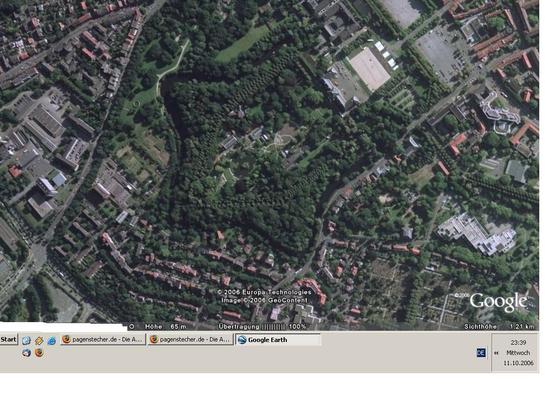Image resolution: width=550 pixels, height=413 pixels.
Task: Click the orange pencil quick launch icon
Action: [x=39, y=340]
